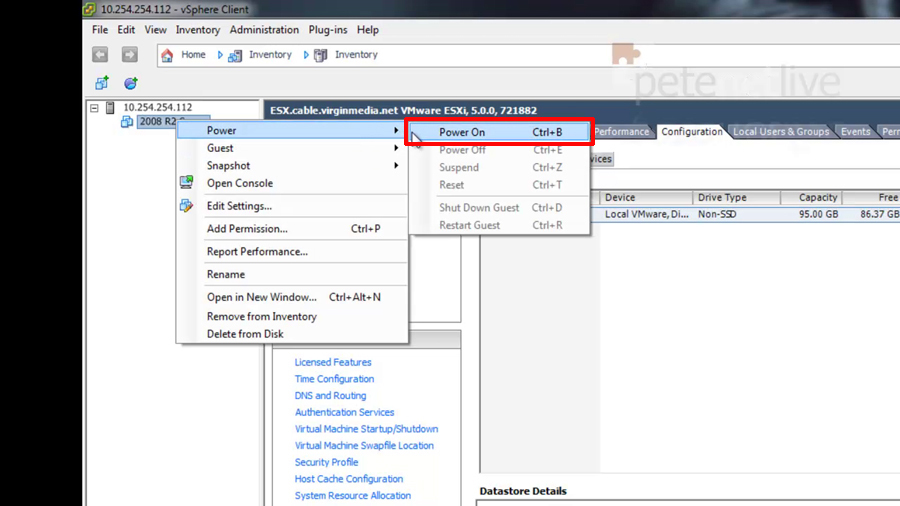Viewport: 900px width, 506px height.
Task: Choose Delete from Disk
Action: [292, 334]
